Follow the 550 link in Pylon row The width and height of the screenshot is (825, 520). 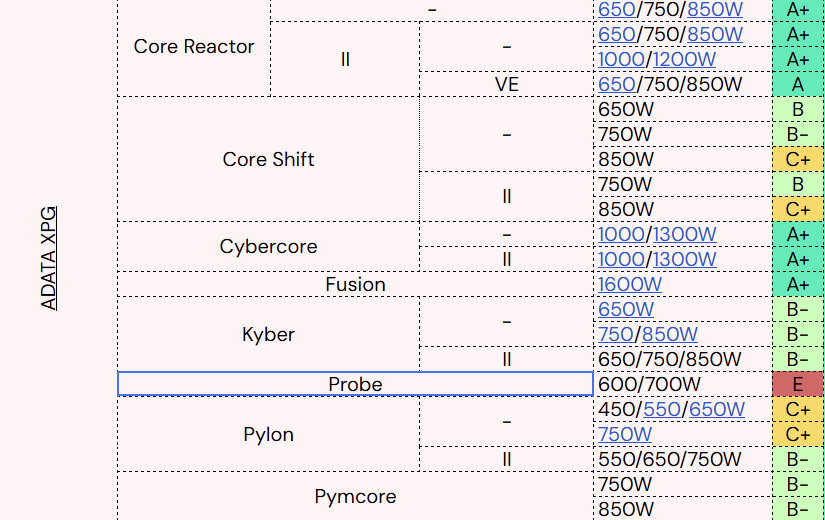[662, 409]
